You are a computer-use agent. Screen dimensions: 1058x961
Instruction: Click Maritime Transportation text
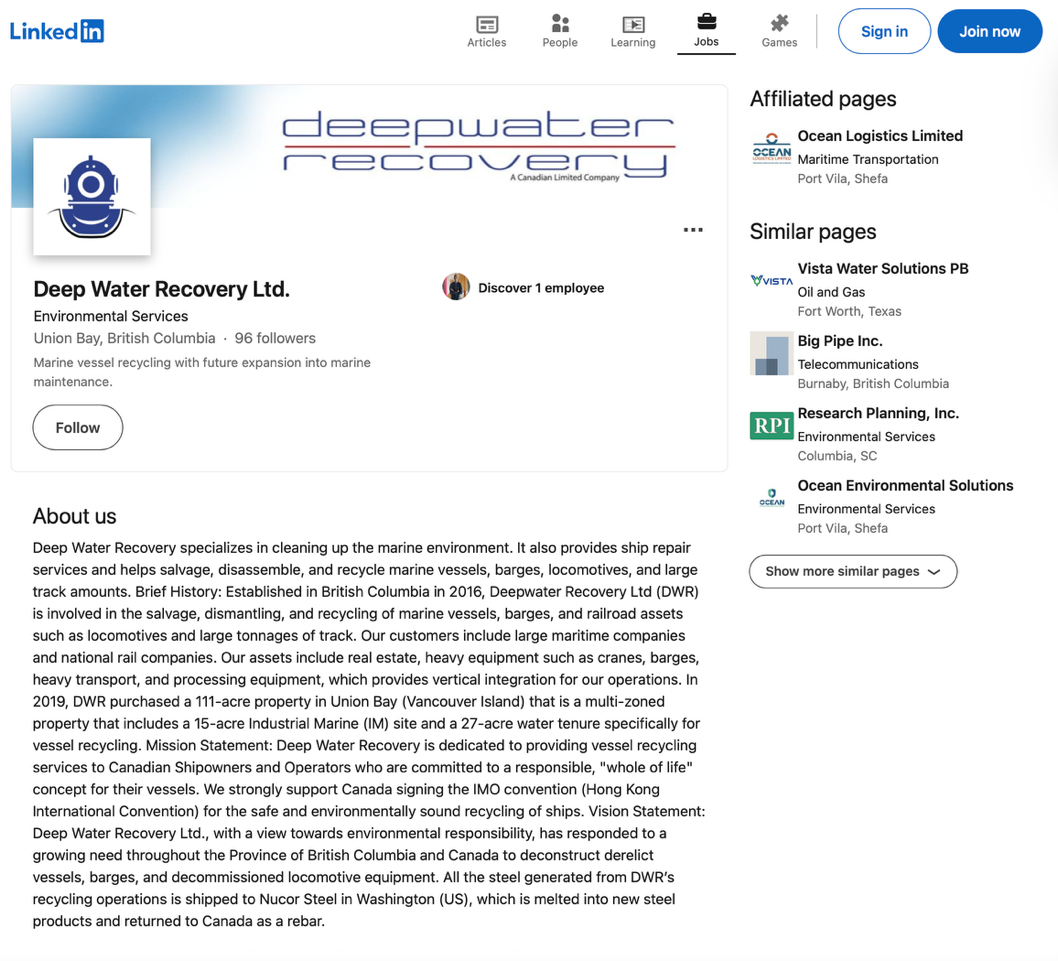coord(868,159)
